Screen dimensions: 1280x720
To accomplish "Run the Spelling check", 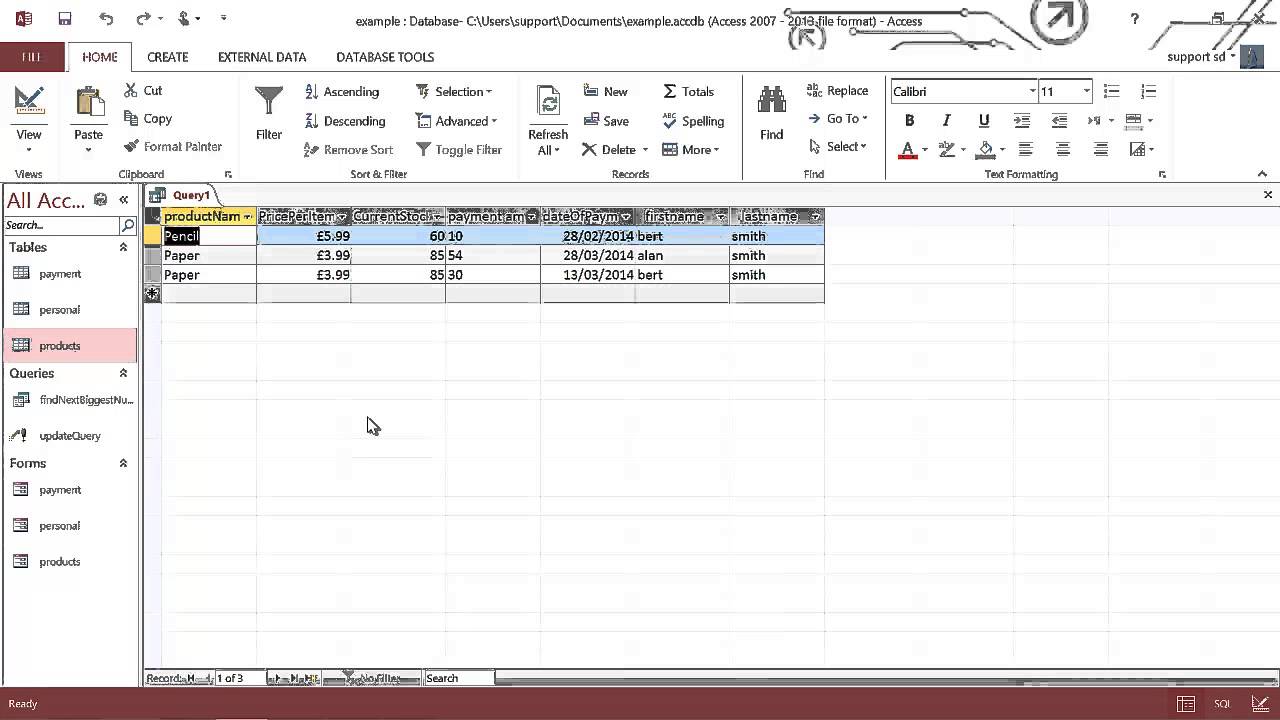I will coord(693,121).
